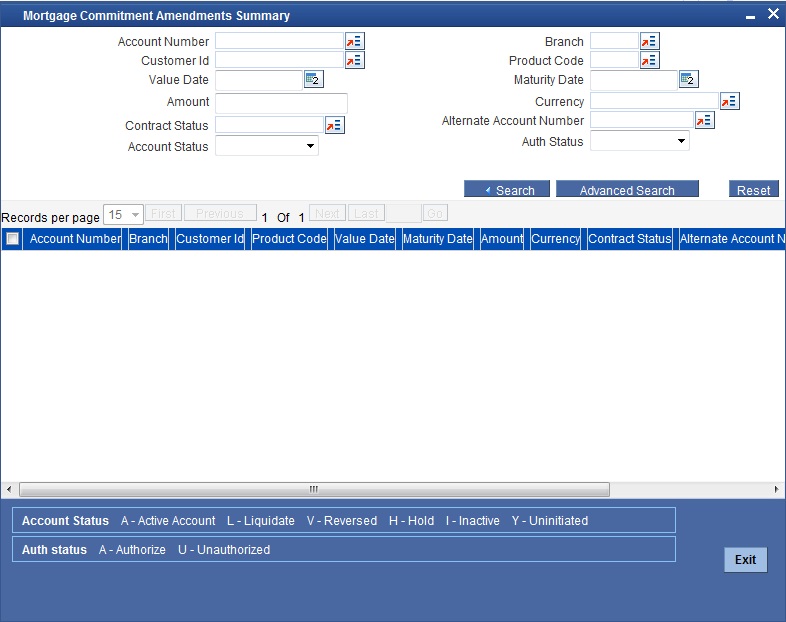This screenshot has height=622, width=786.
Task: Open Product Code lookup list icon
Action: tap(650, 60)
